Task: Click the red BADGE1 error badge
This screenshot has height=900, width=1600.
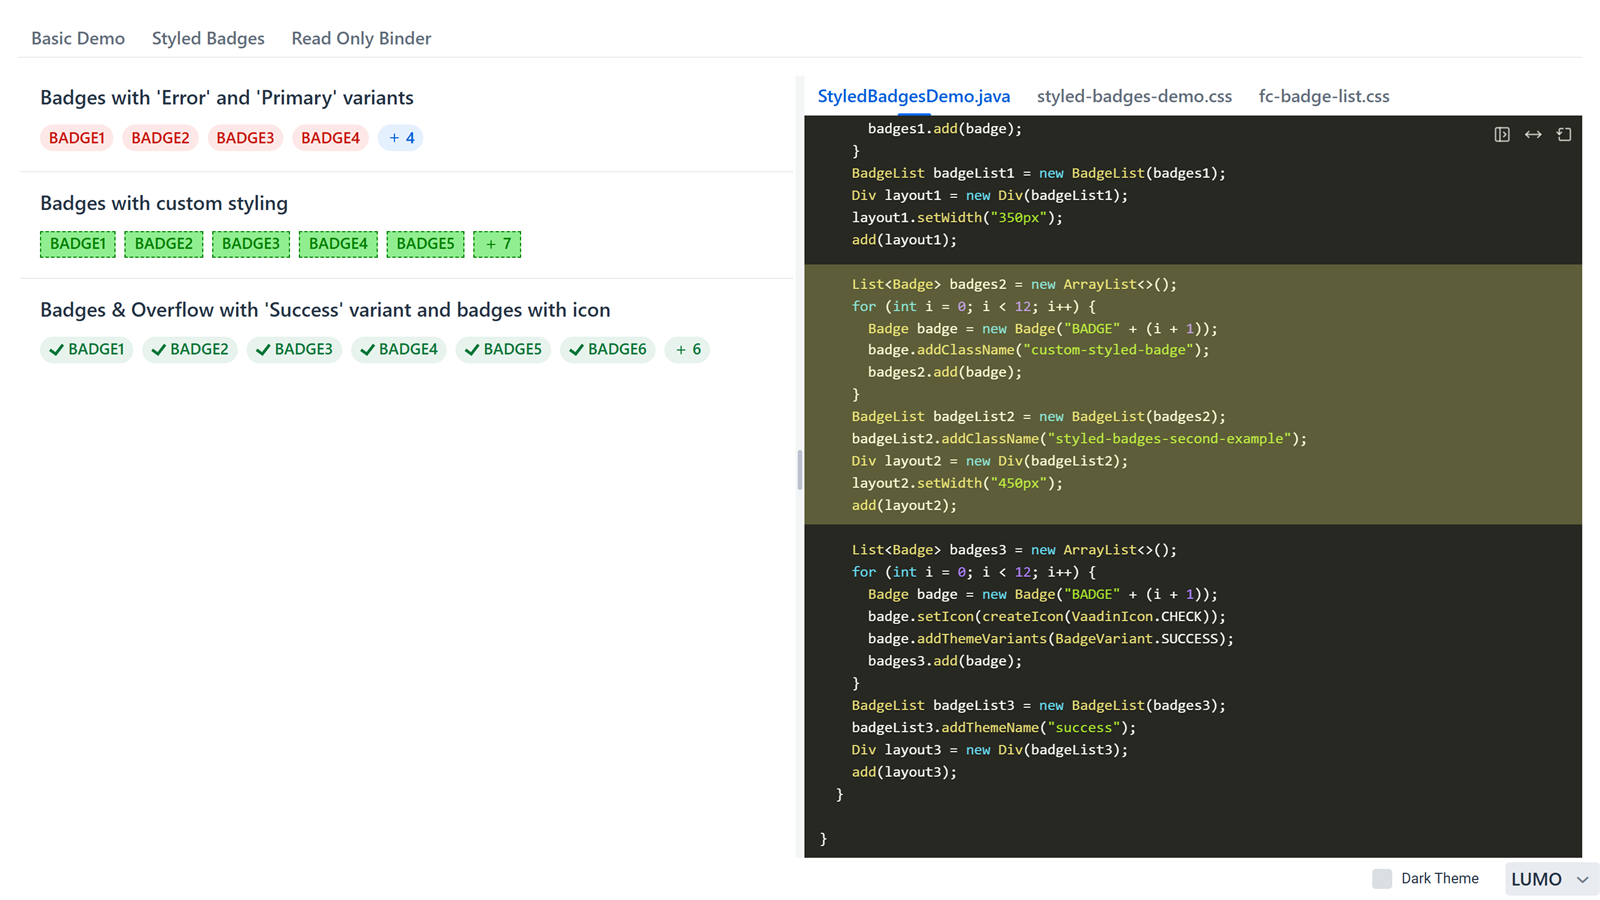Action: click(77, 138)
